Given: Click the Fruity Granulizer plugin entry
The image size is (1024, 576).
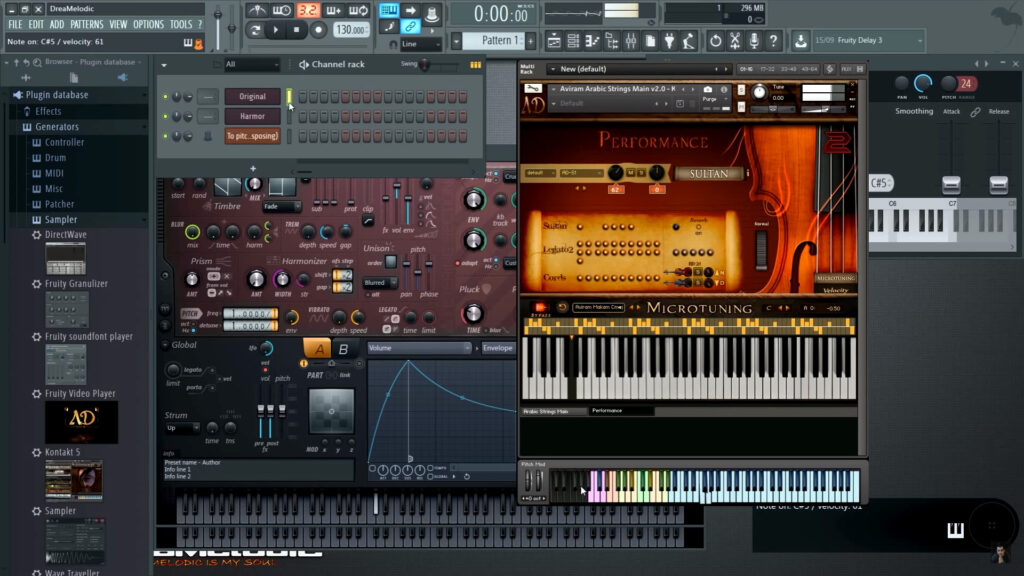Looking at the screenshot, I should pos(76,283).
